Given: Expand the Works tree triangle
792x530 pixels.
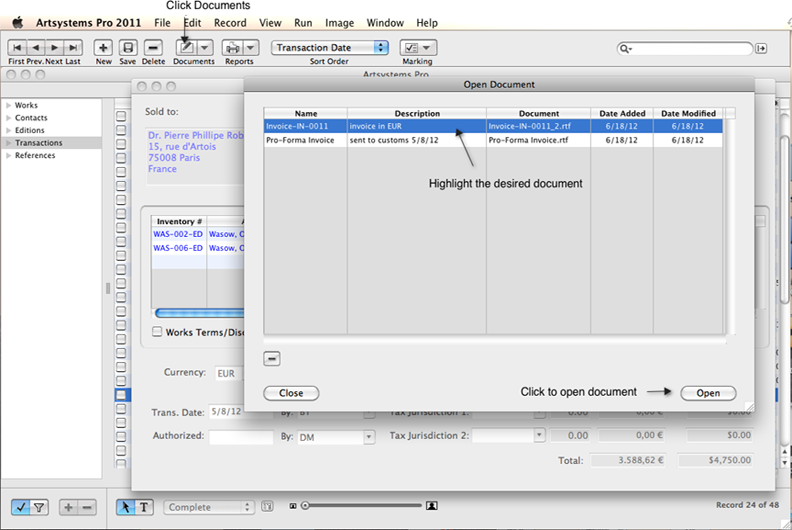Looking at the screenshot, I should pyautogui.click(x=9, y=105).
